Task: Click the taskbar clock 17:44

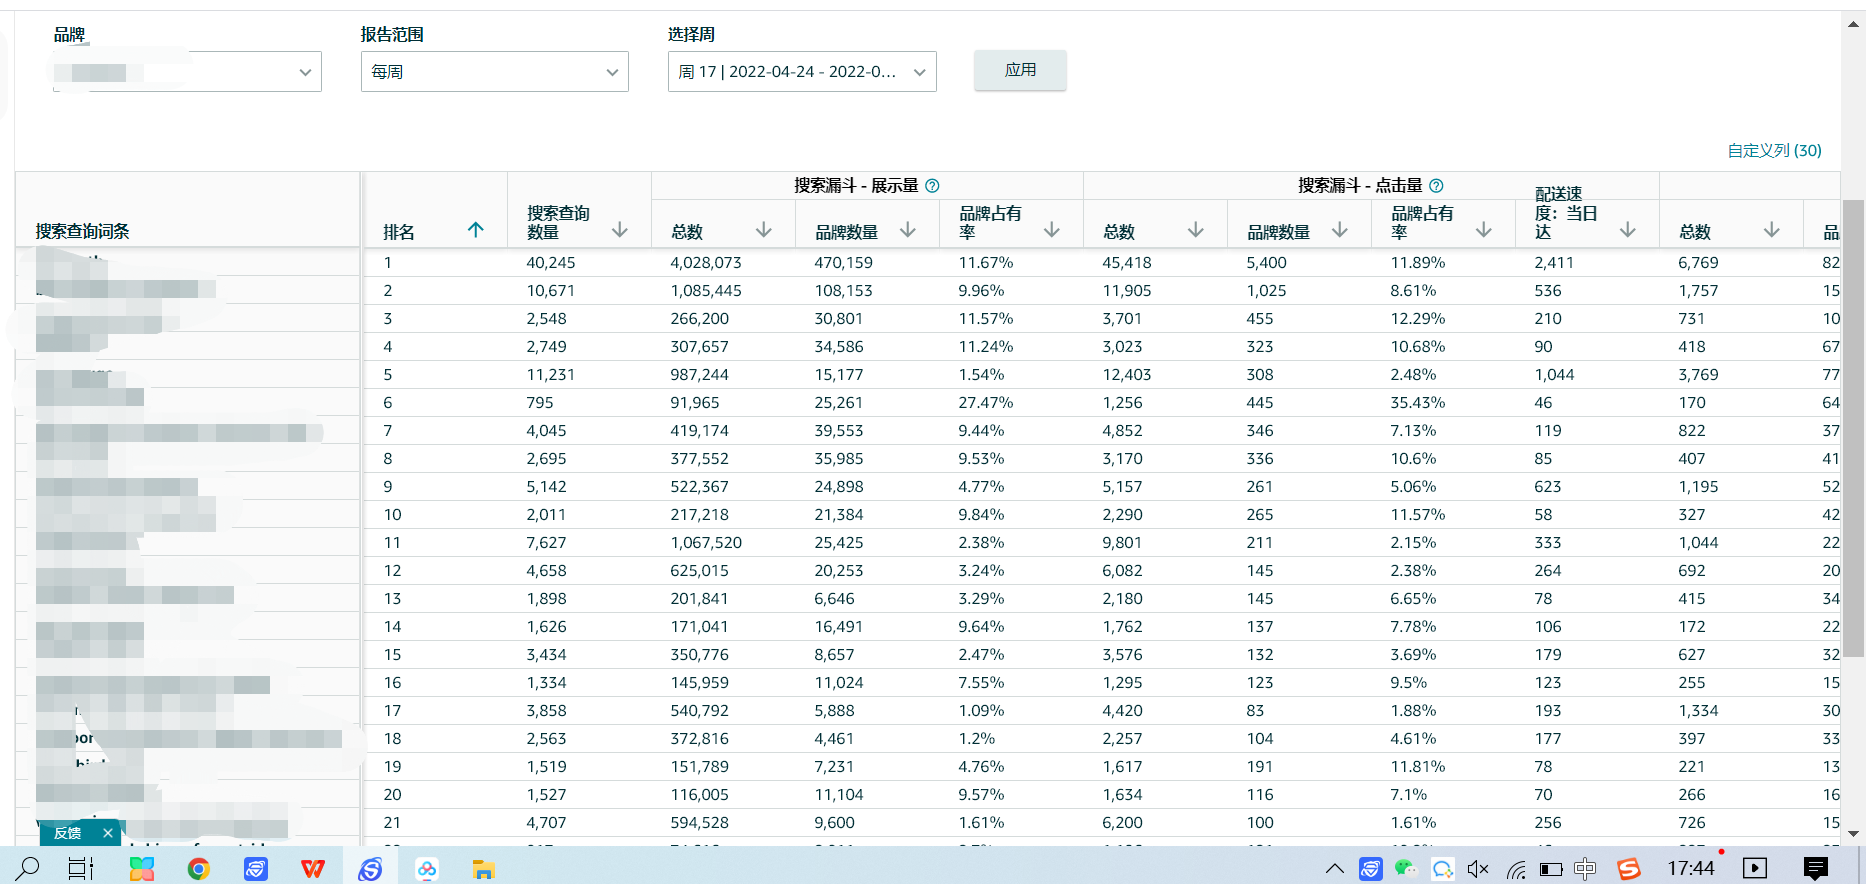Action: point(1690,868)
